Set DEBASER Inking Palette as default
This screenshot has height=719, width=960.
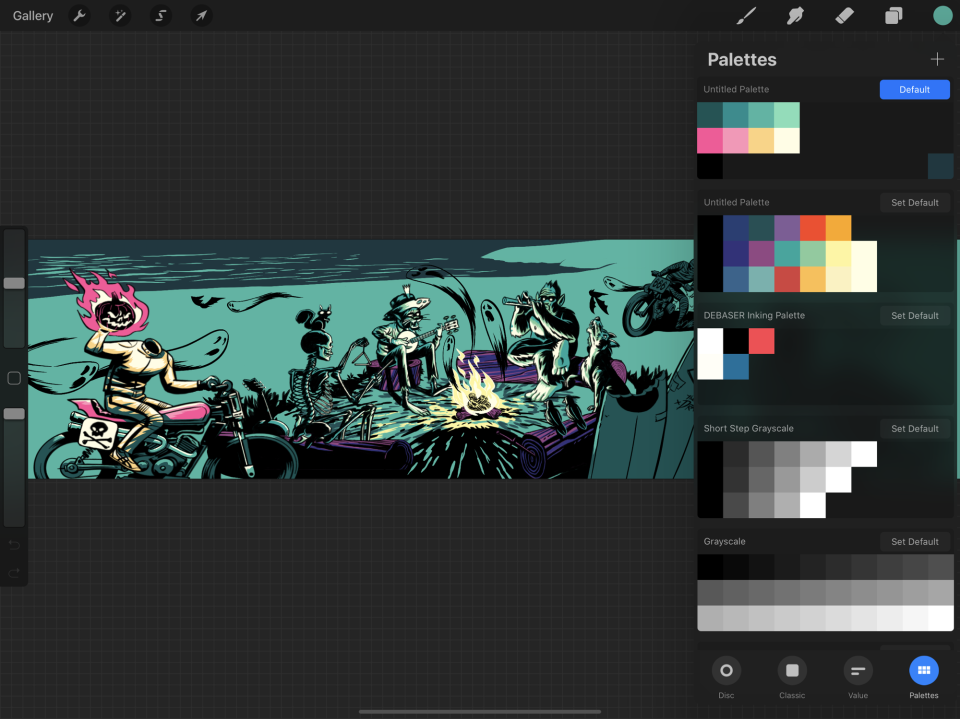[x=915, y=315]
